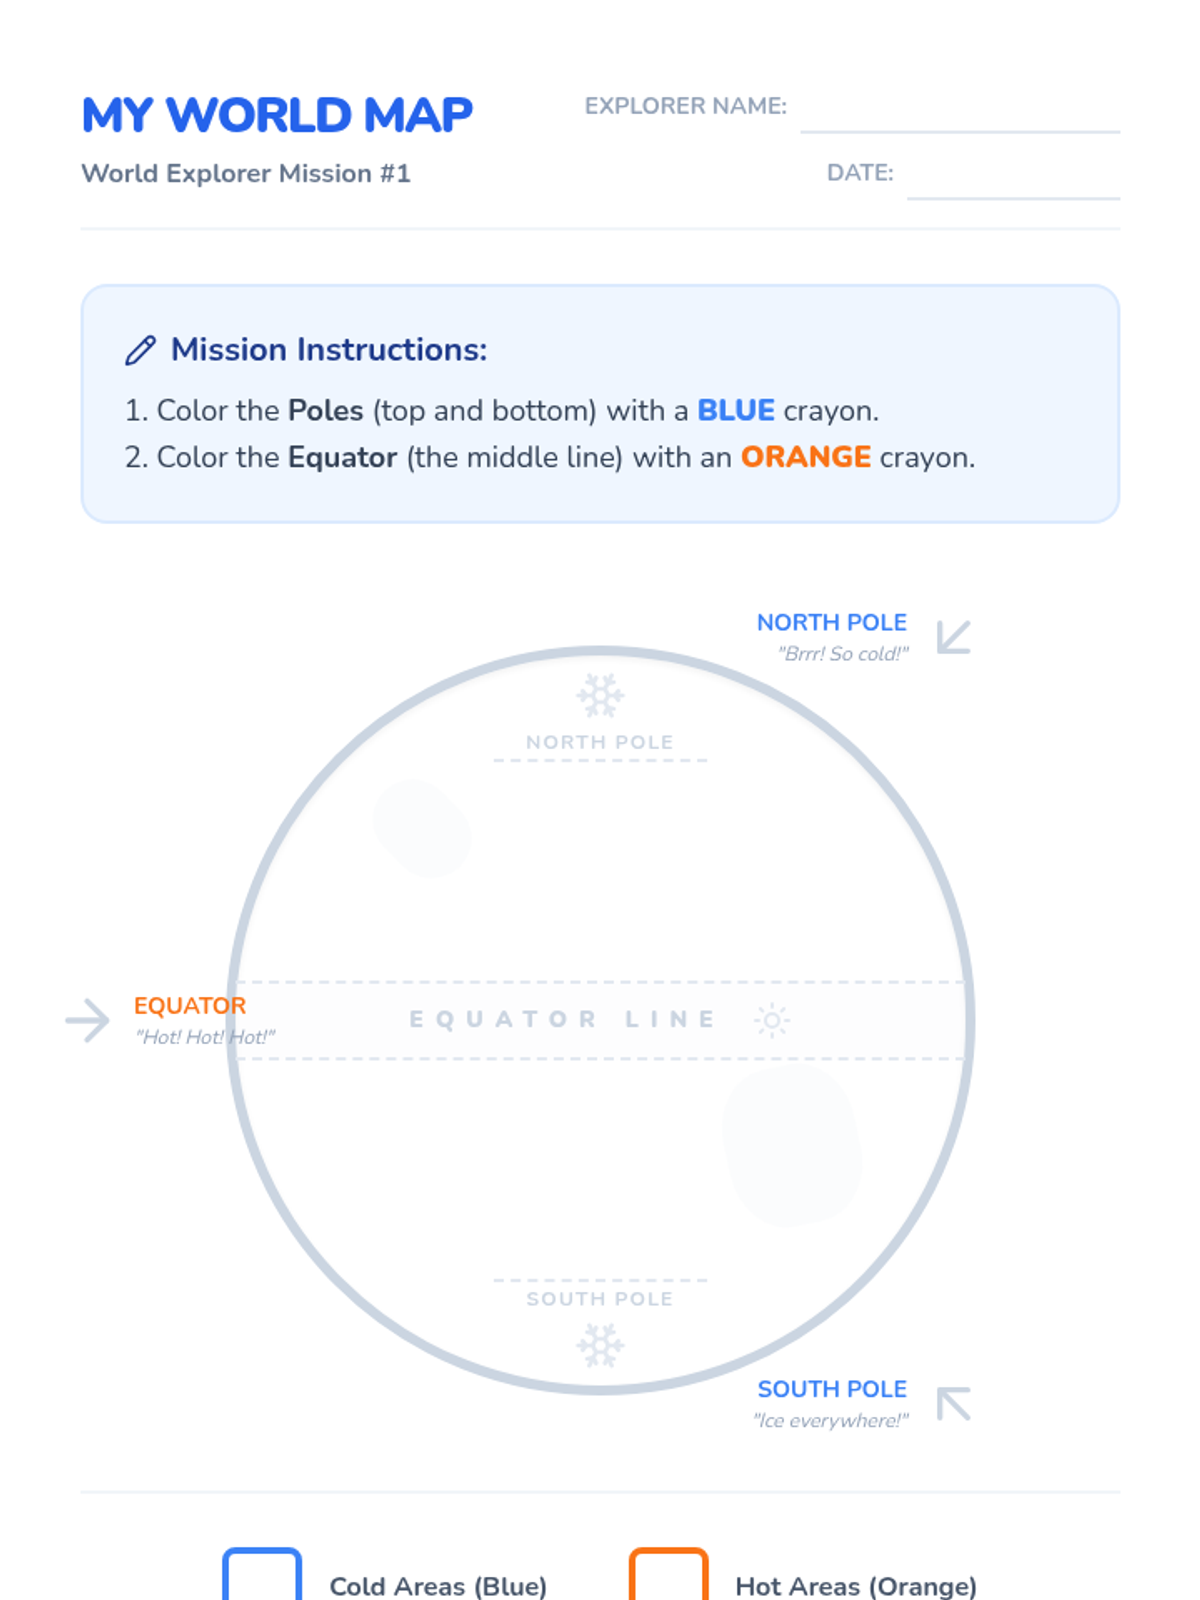Click the MY WORLD MAP title
The image size is (1200, 1600).
pos(277,115)
